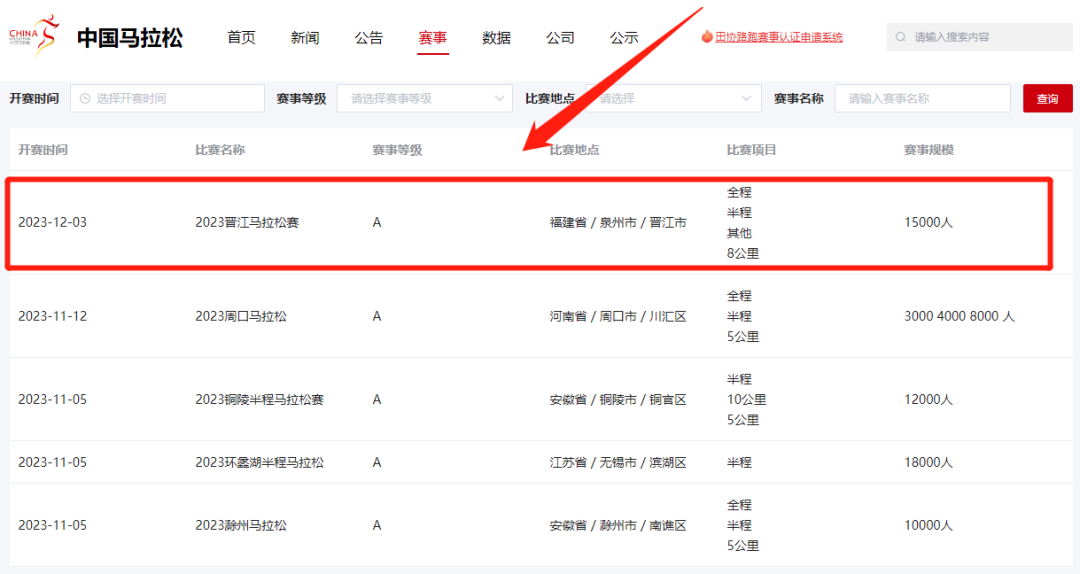Focus the 赛事名称 name input field

click(922, 98)
